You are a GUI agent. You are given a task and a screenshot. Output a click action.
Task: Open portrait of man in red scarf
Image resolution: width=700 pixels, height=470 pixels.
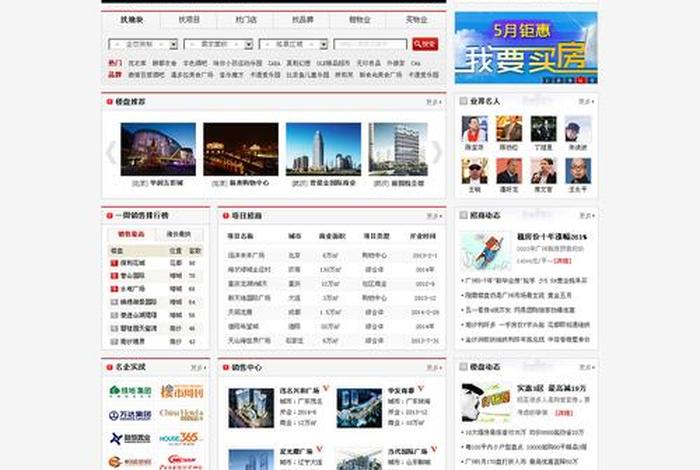point(474,129)
